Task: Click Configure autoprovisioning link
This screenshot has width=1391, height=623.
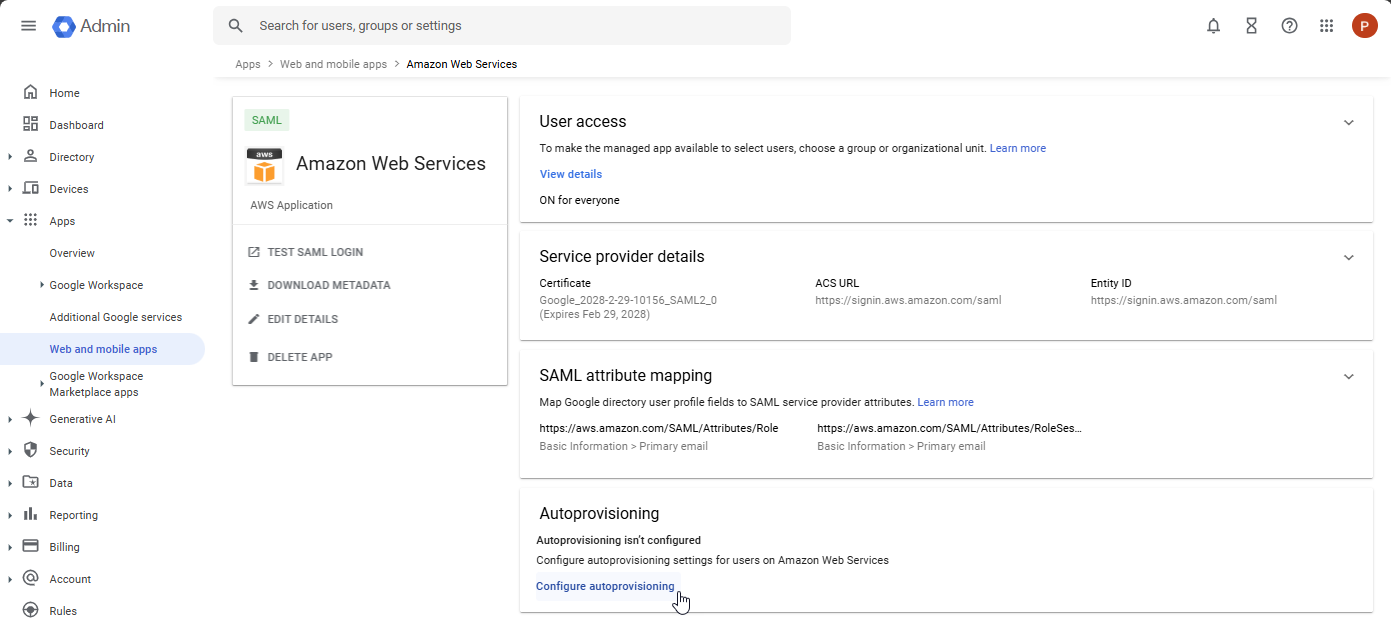Action: point(605,586)
